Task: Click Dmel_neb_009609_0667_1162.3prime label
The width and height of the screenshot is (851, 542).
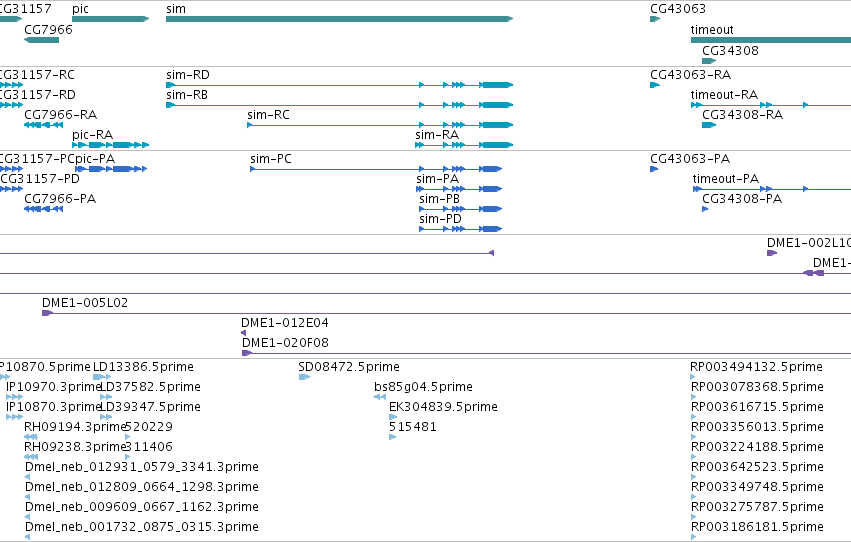Action: click(x=142, y=507)
